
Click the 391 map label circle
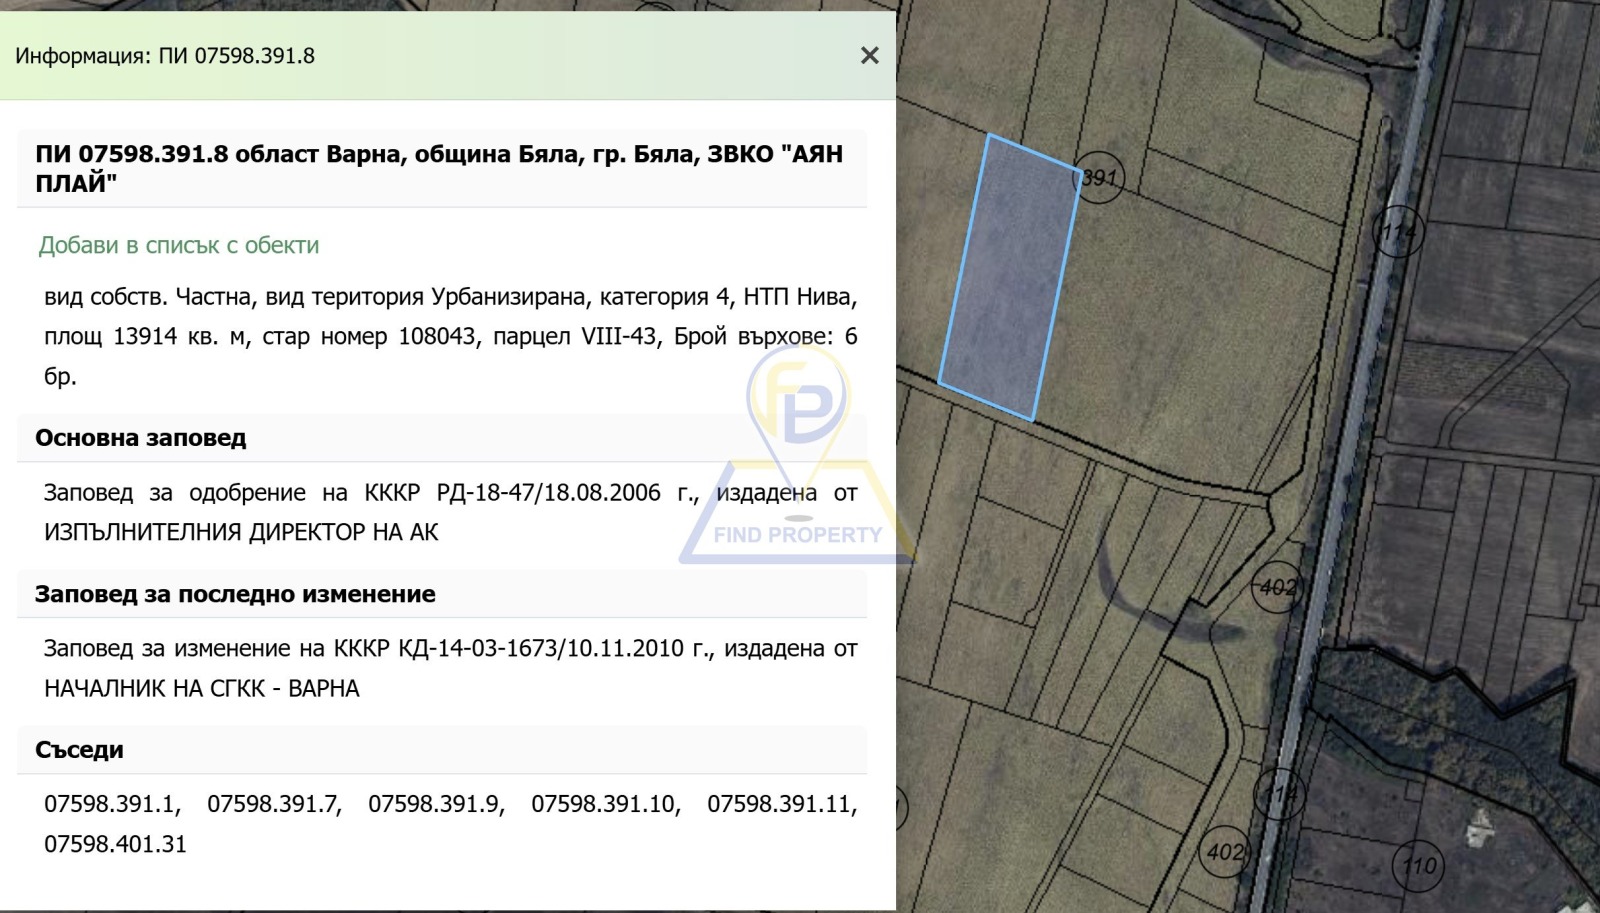coord(1099,178)
